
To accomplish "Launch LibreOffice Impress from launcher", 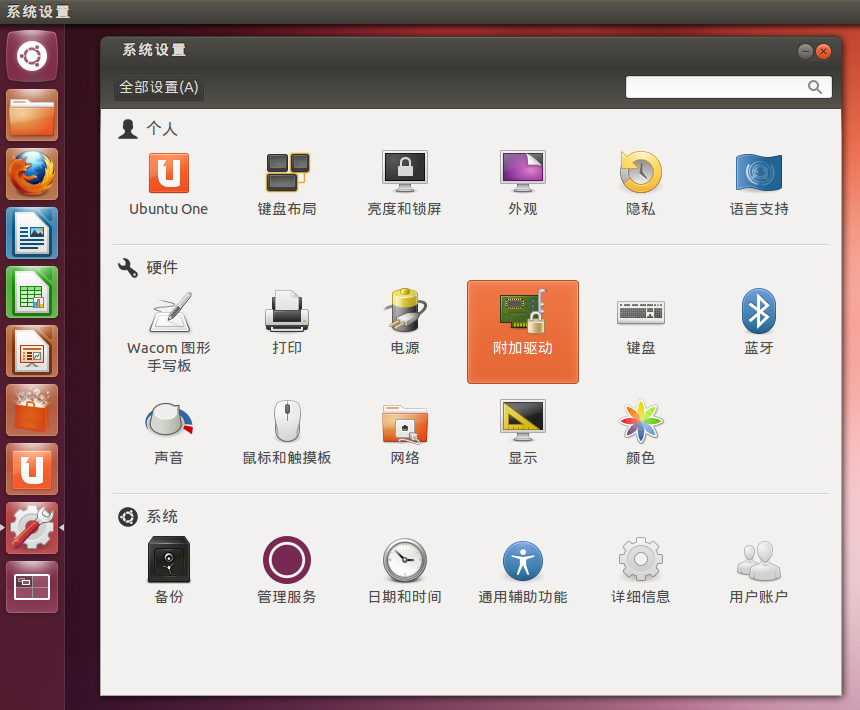I will pyautogui.click(x=32, y=351).
